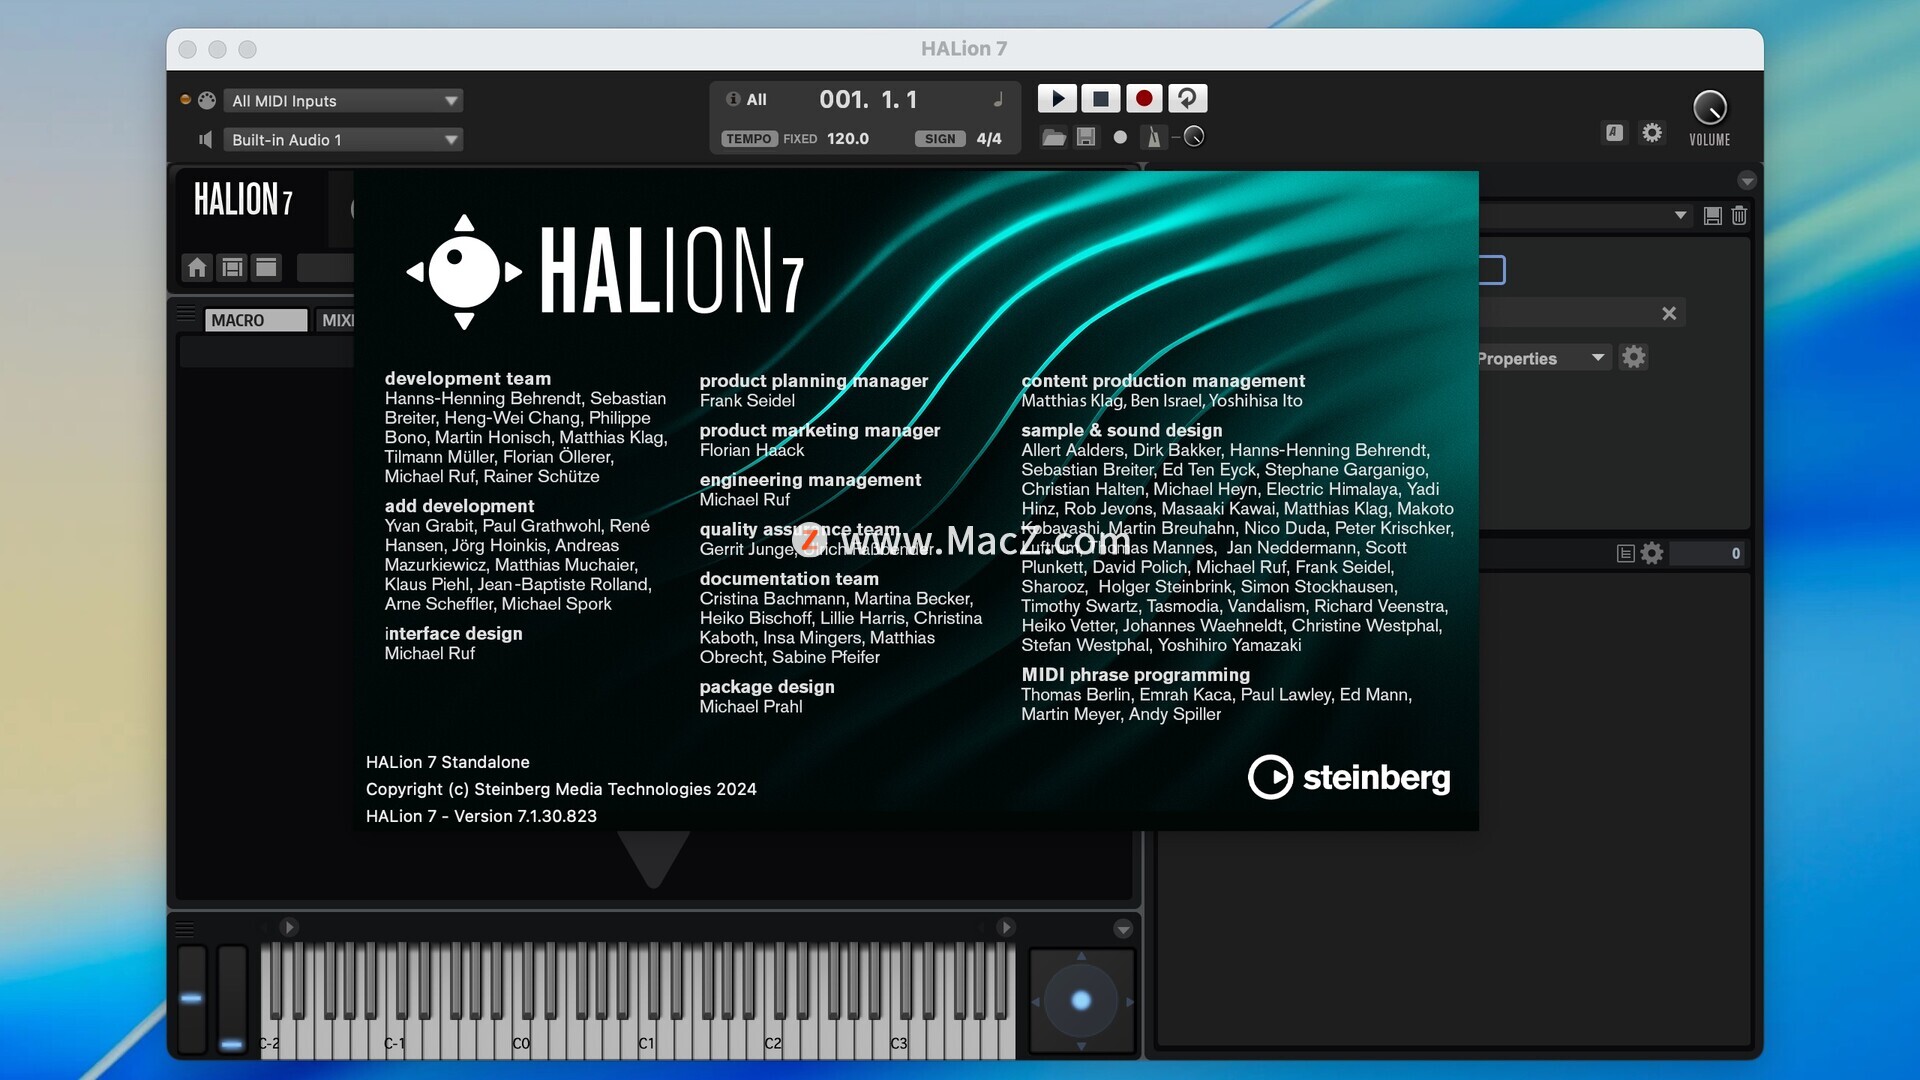Click the results counter field showing 0
This screenshot has width=1920, height=1080.
click(x=1708, y=553)
